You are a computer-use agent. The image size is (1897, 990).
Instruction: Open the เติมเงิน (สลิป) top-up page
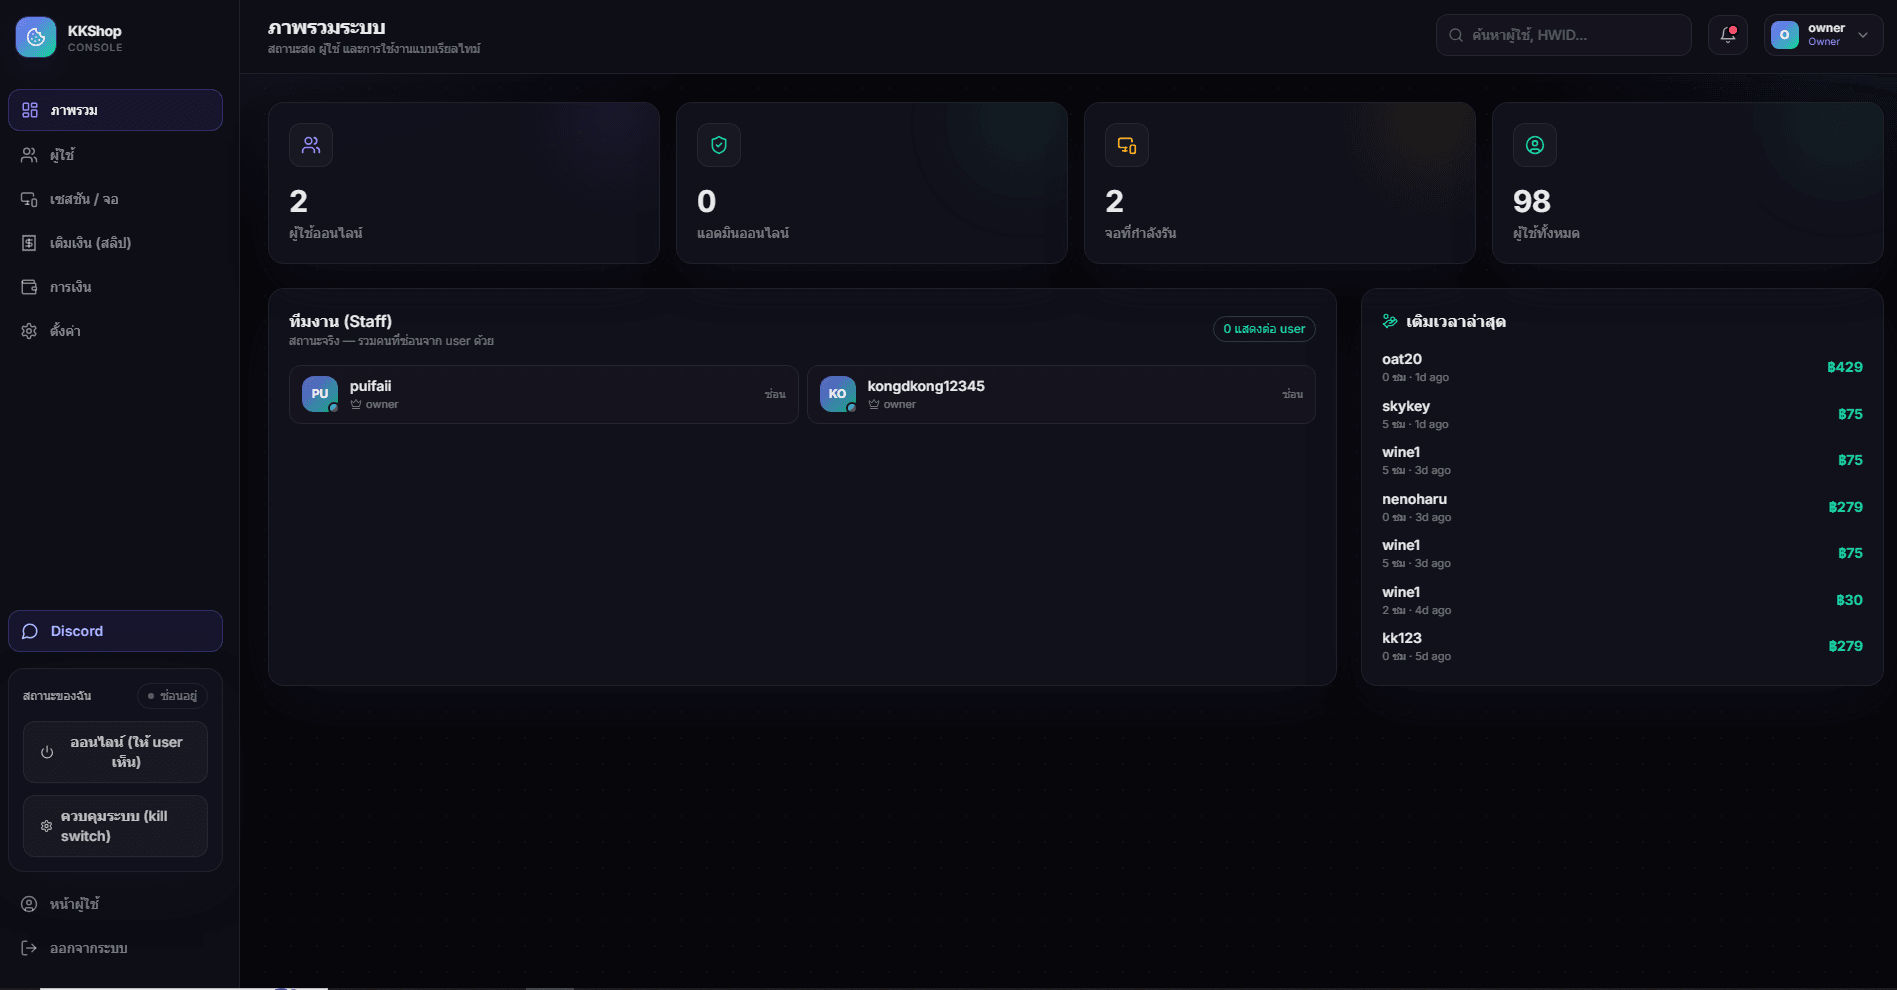click(115, 243)
